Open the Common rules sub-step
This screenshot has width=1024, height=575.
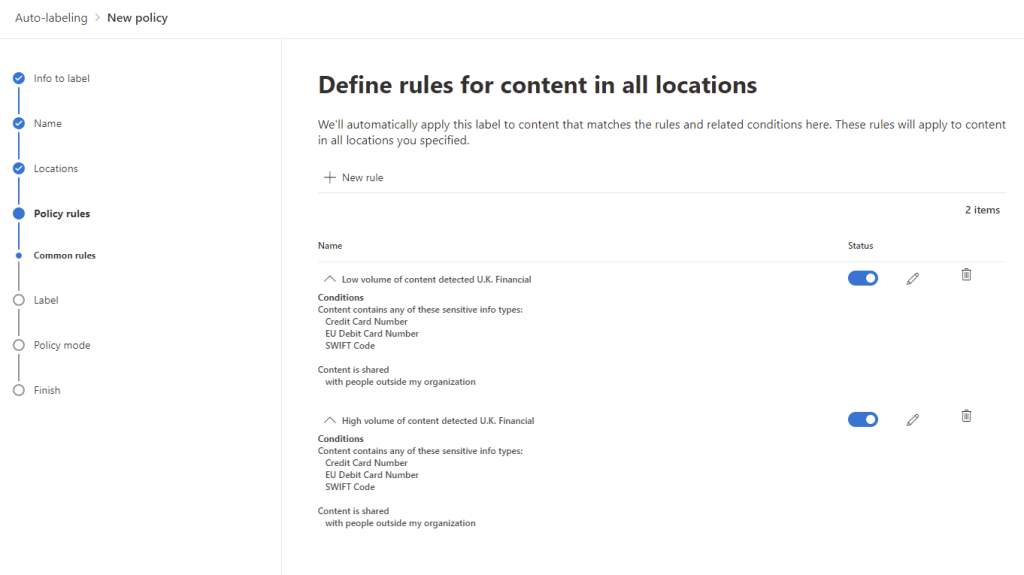tap(64, 256)
